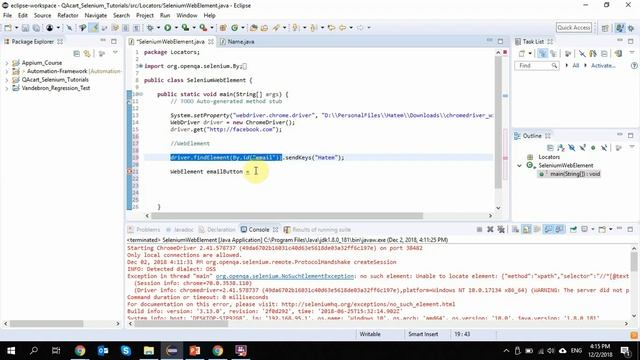Click Sort alphabetically icon in Outline
The height and width of the screenshot is (360, 640).
(561, 148)
